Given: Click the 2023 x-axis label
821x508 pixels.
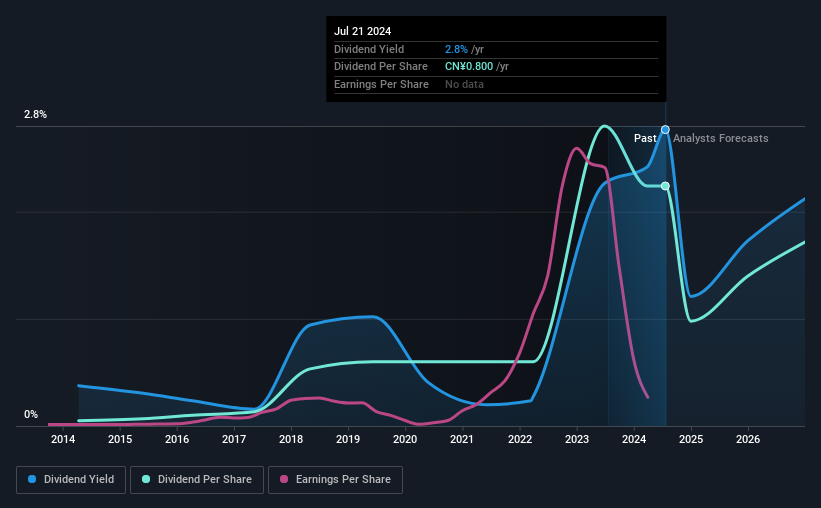Looking at the screenshot, I should point(577,439).
